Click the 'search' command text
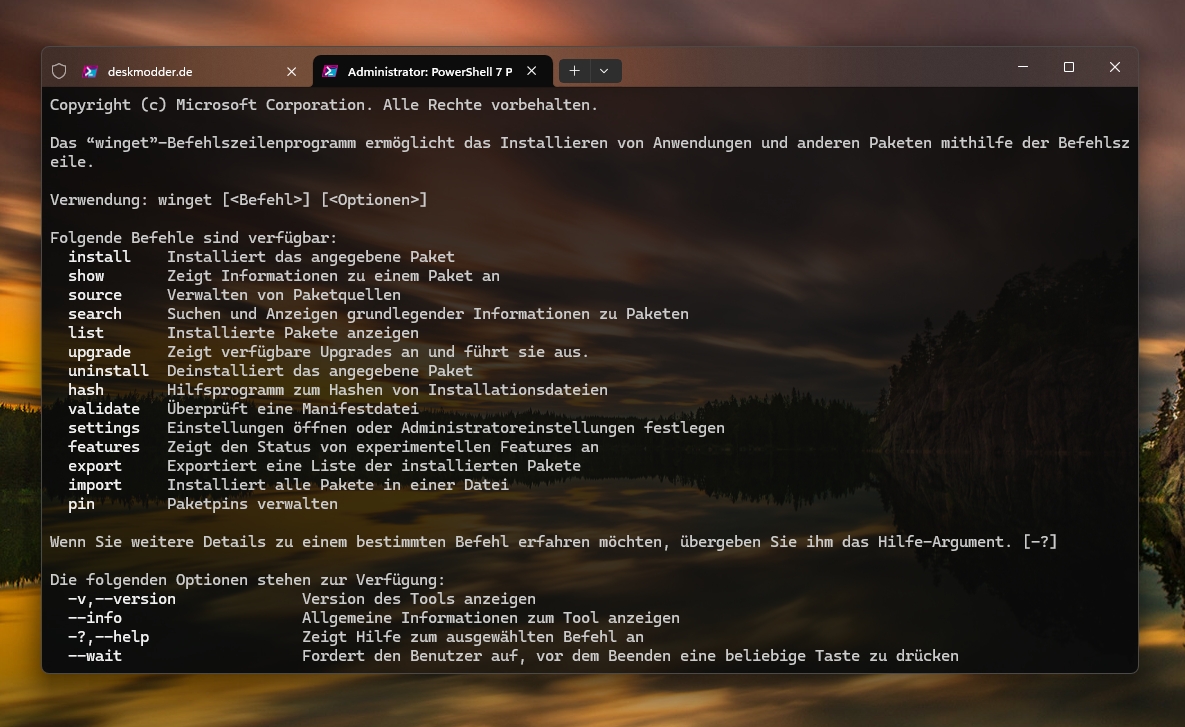Viewport: 1185px width, 727px height. click(x=94, y=314)
